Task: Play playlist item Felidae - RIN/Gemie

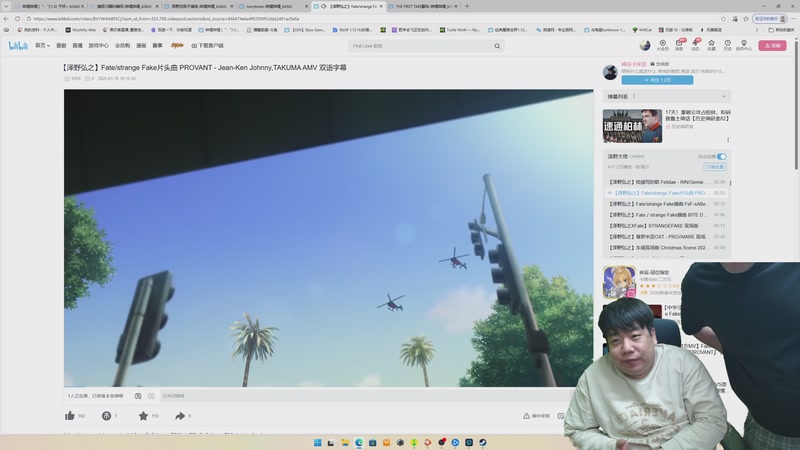Action: pyautogui.click(x=666, y=182)
